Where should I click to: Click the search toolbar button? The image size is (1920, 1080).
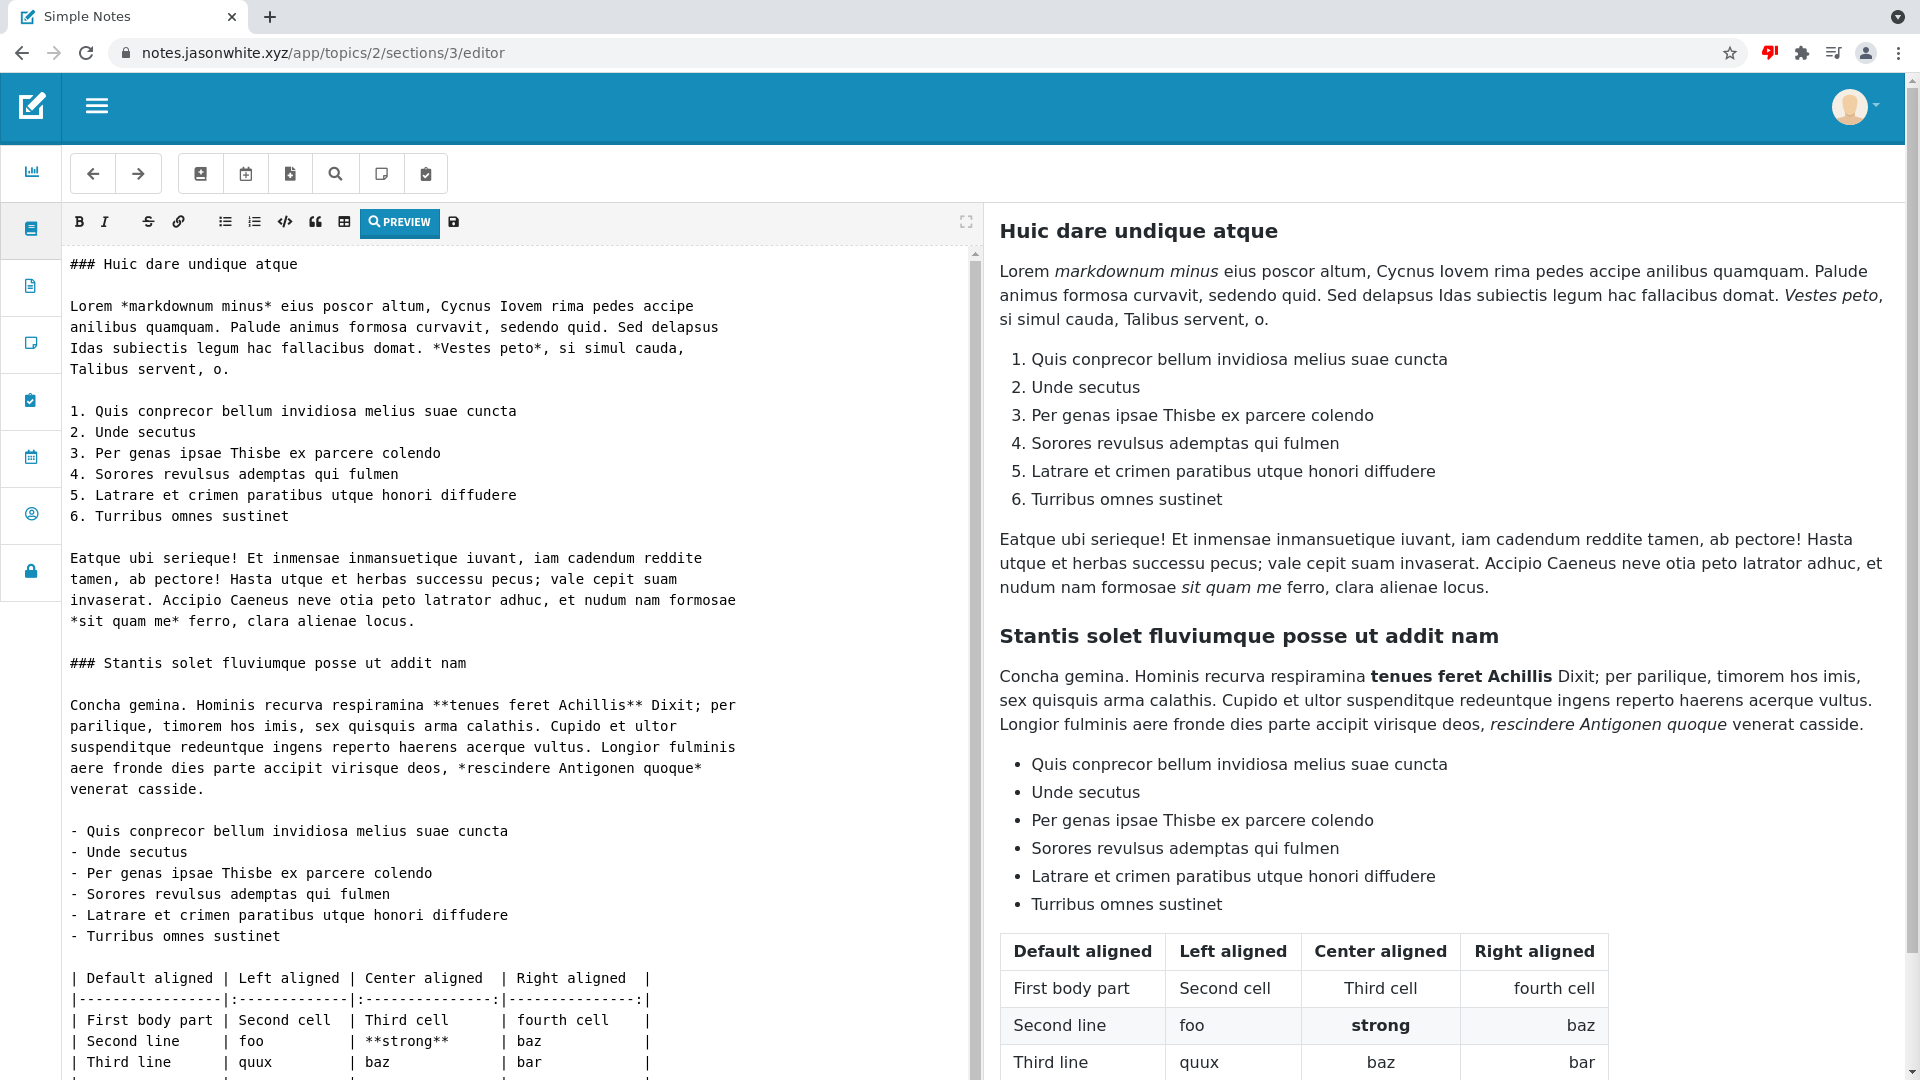336,174
